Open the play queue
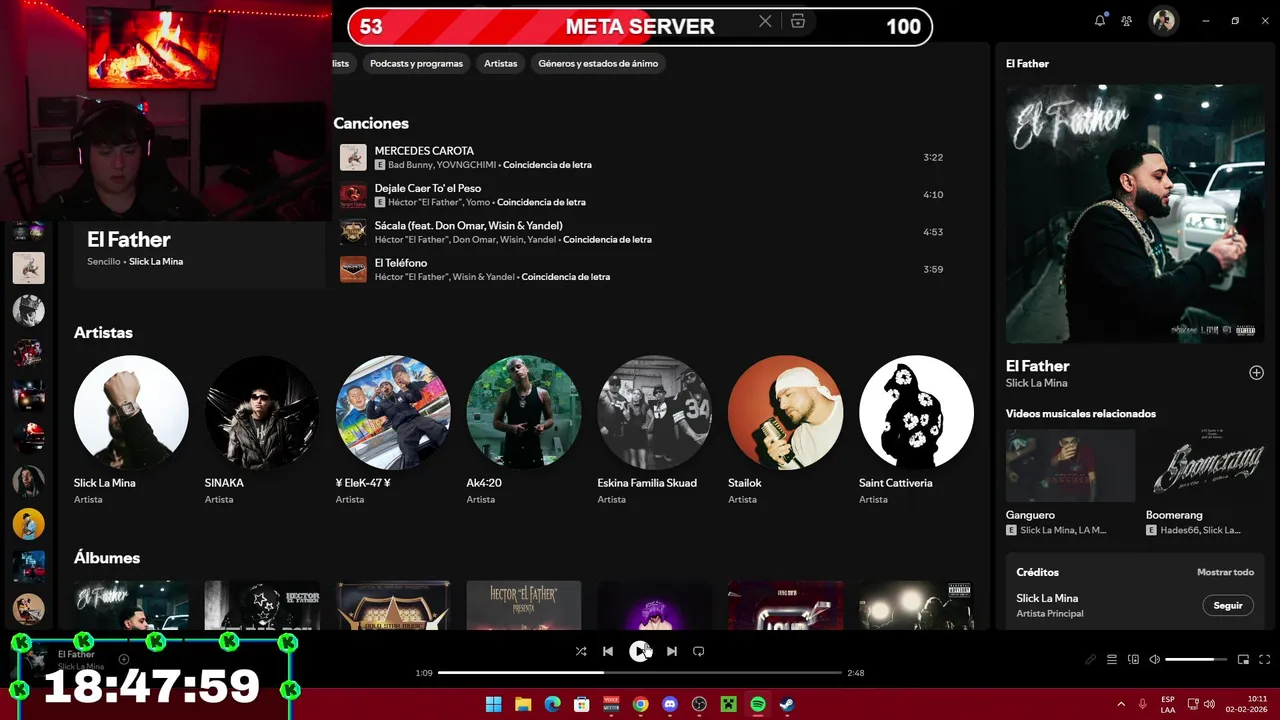This screenshot has height=720, width=1280. pyautogui.click(x=1112, y=660)
